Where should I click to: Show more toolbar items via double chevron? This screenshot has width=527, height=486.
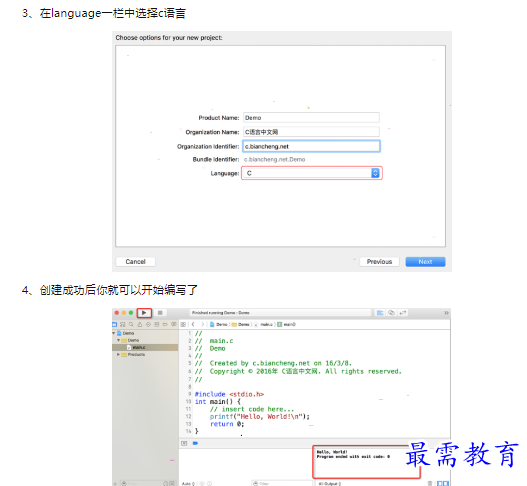446,313
